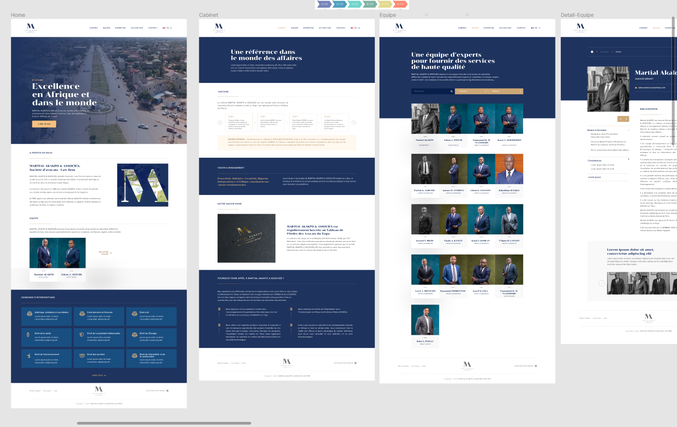Open the language flag dropdown in the Home header
This screenshot has height=427, width=677.
pos(166,28)
